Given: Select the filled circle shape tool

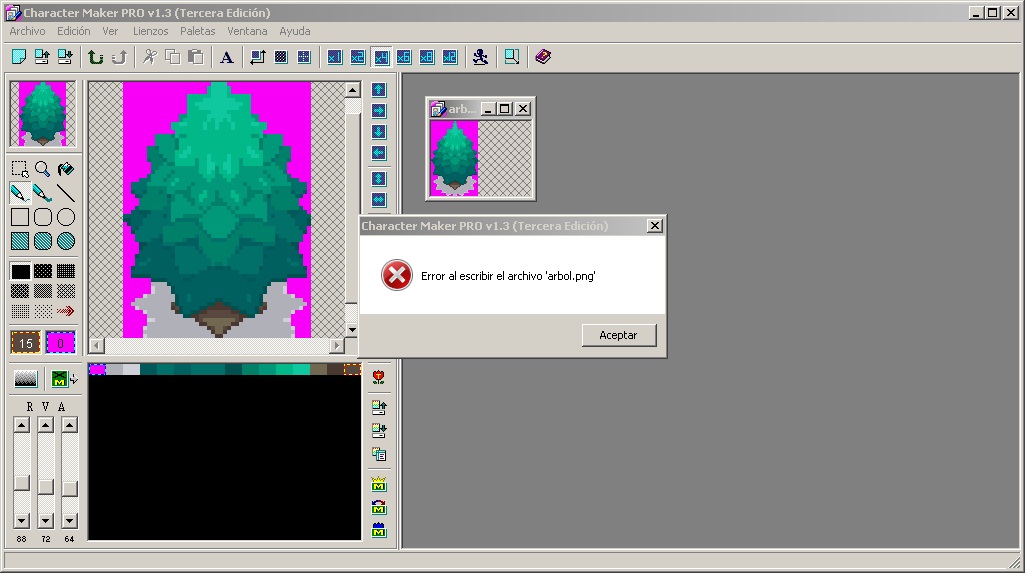Looking at the screenshot, I should point(66,240).
